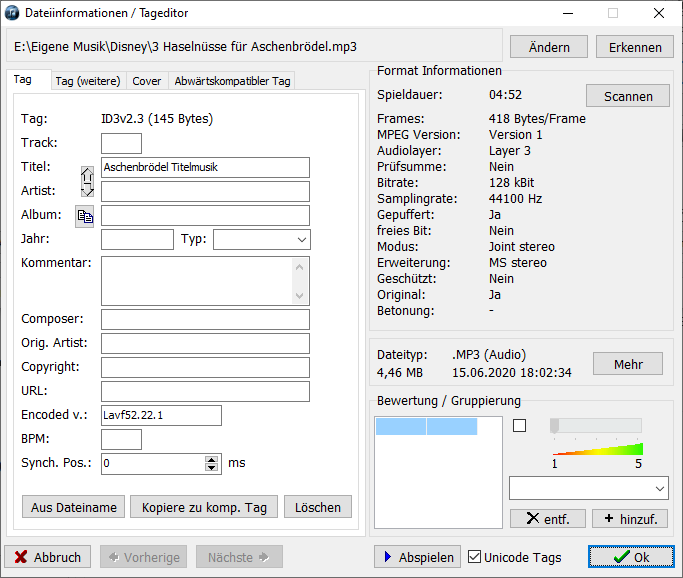Click the rating slider handle

(555, 426)
